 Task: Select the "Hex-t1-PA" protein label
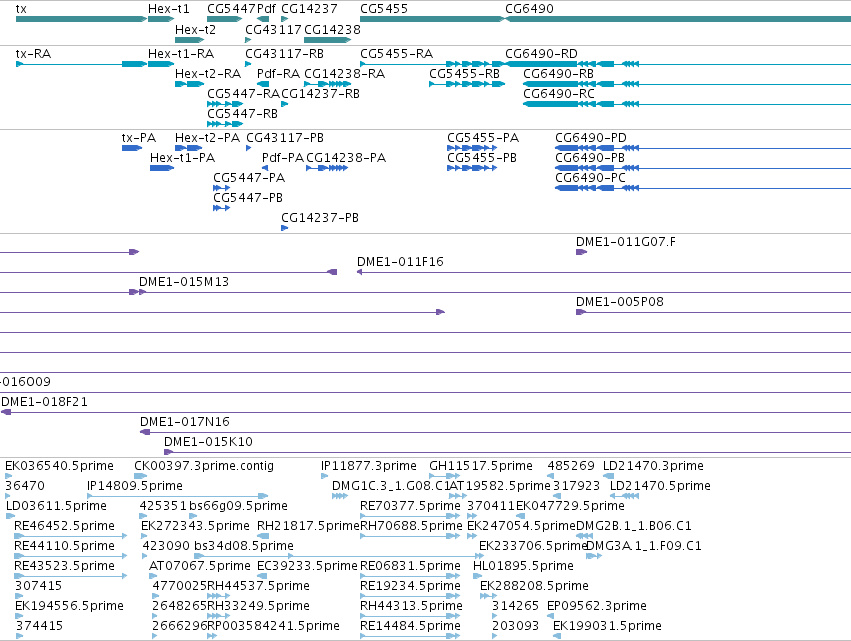(182, 158)
